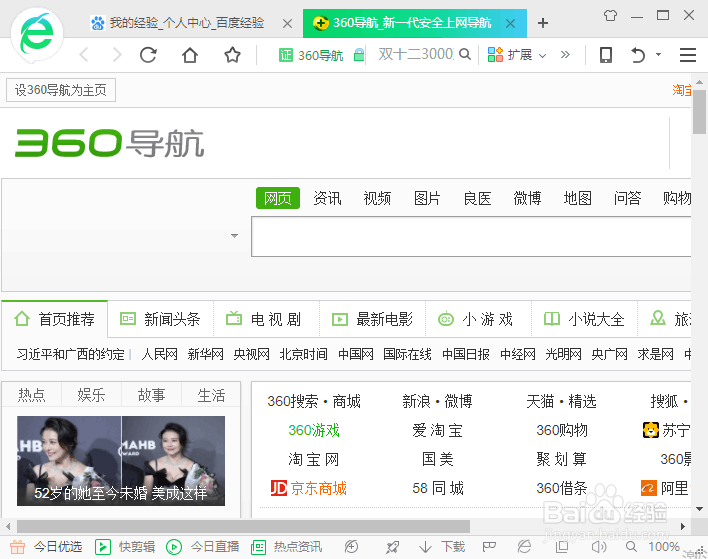Click the undo closed tab icon
Screen dimensions: 708x559
point(638,55)
